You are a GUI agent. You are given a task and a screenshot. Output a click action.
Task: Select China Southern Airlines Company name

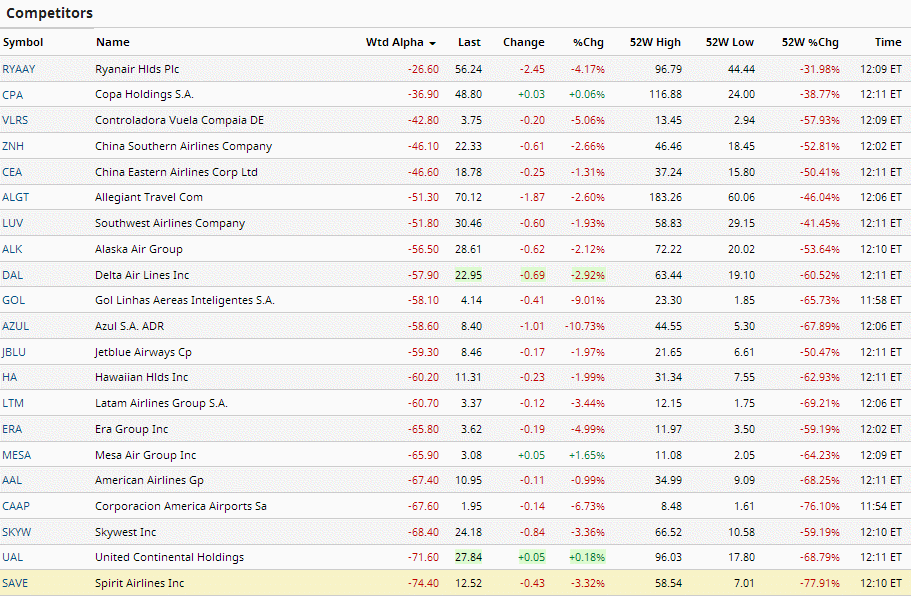point(184,146)
